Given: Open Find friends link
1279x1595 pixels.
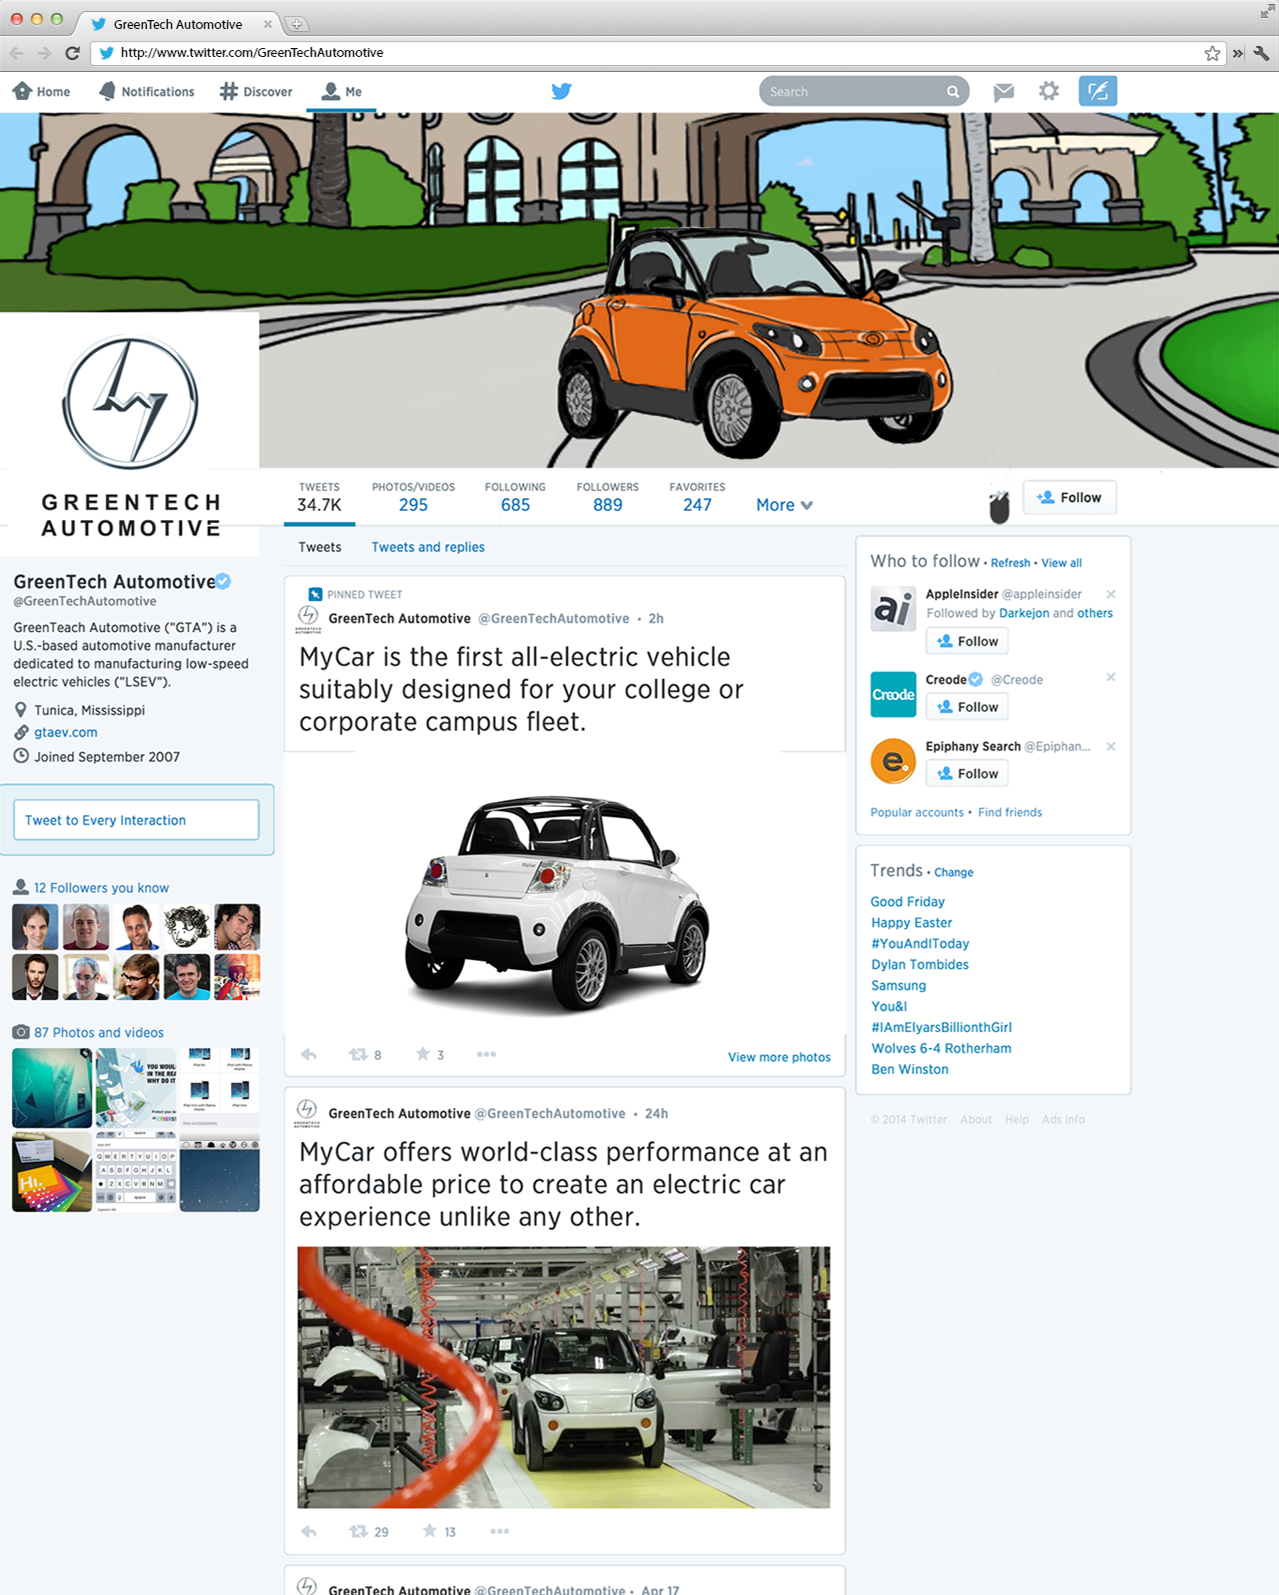Looking at the screenshot, I should (x=1010, y=812).
